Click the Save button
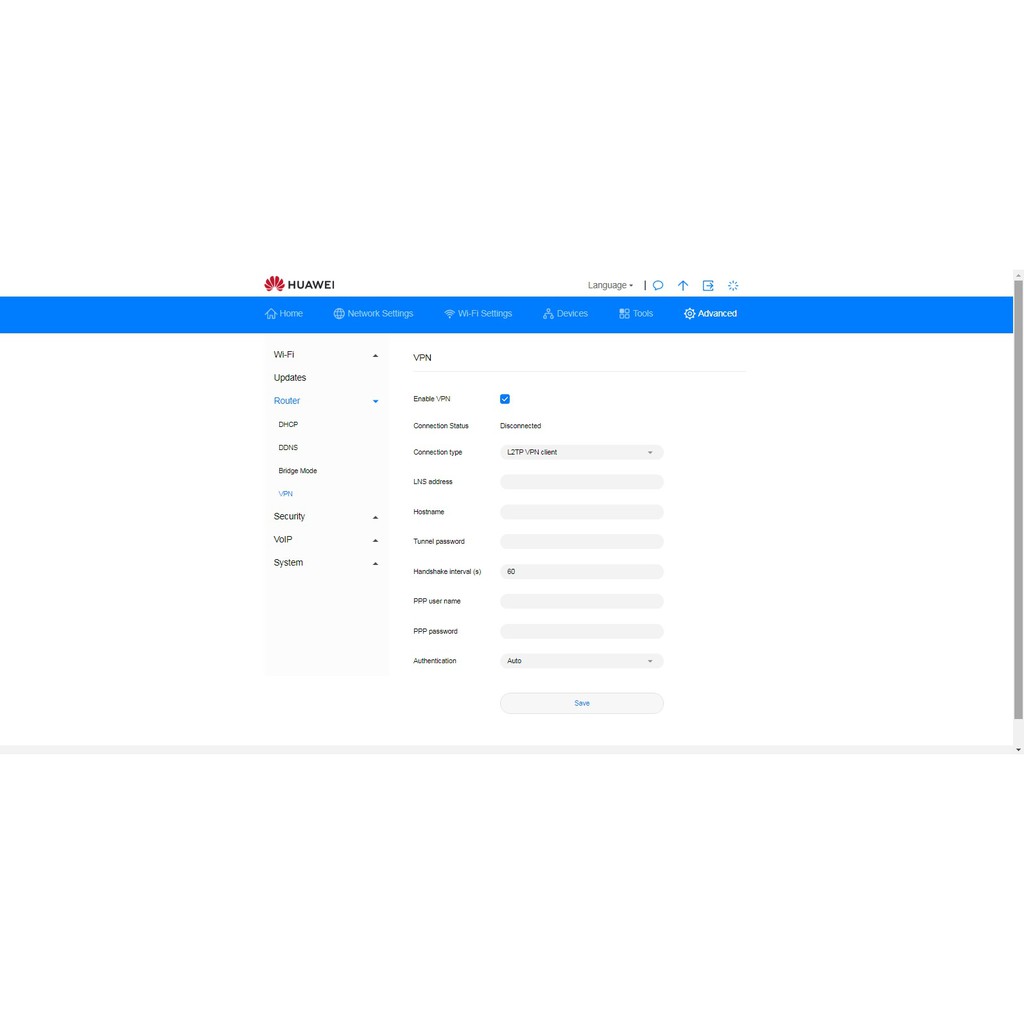 click(x=581, y=703)
